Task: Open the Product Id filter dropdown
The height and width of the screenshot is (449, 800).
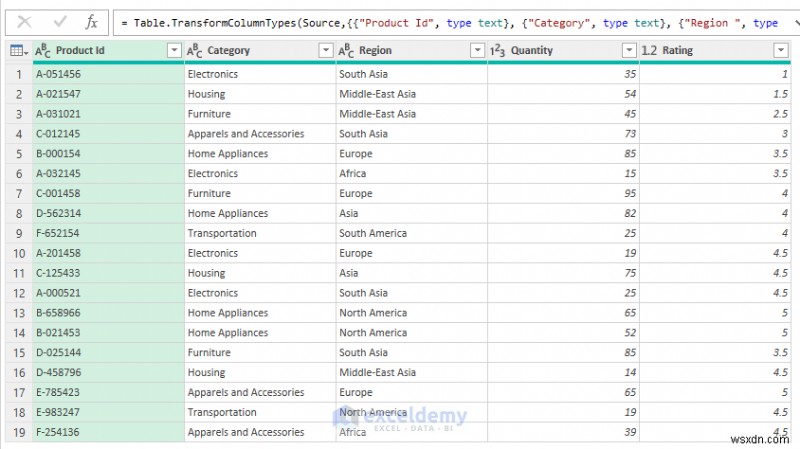Action: pyautogui.click(x=174, y=50)
